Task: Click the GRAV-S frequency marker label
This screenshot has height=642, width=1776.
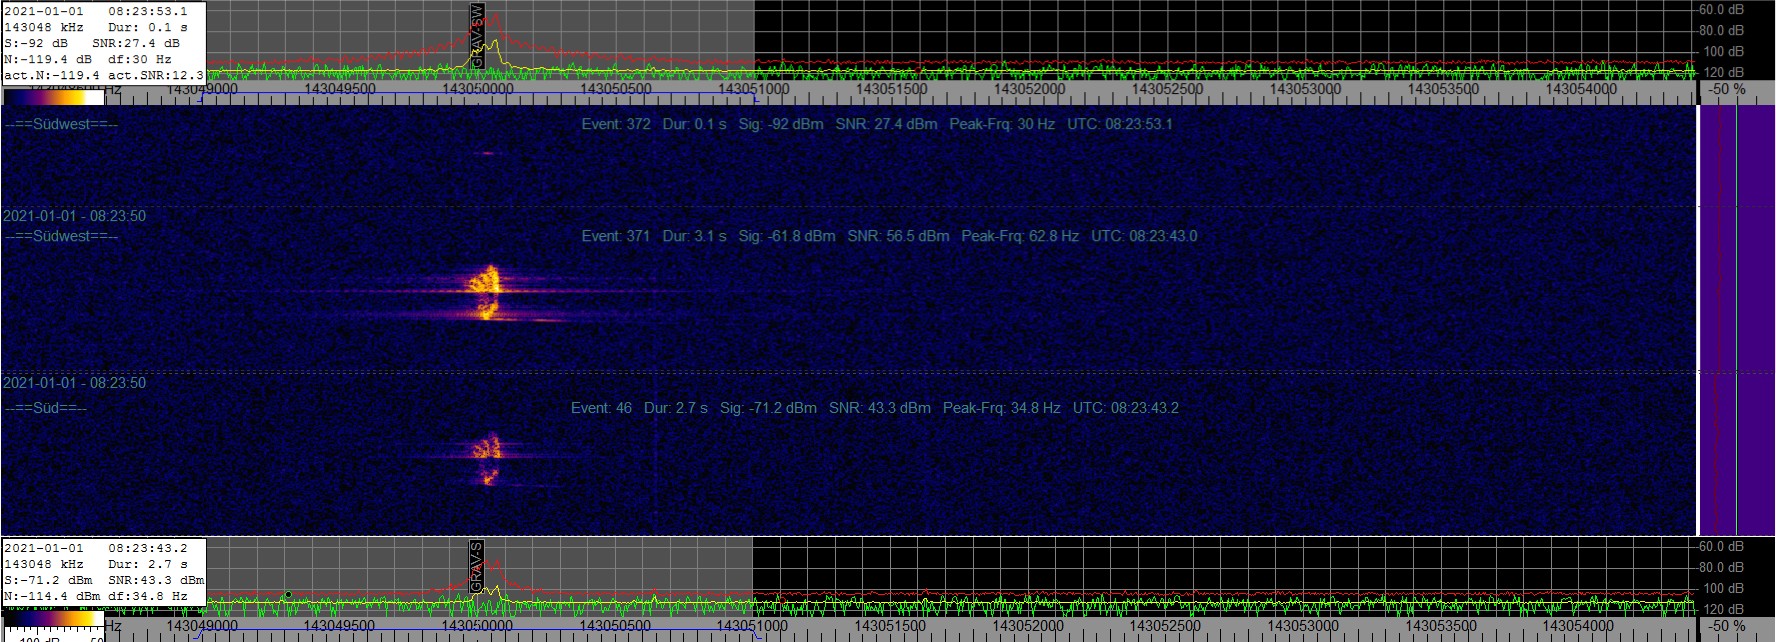Action: pyautogui.click(x=477, y=565)
